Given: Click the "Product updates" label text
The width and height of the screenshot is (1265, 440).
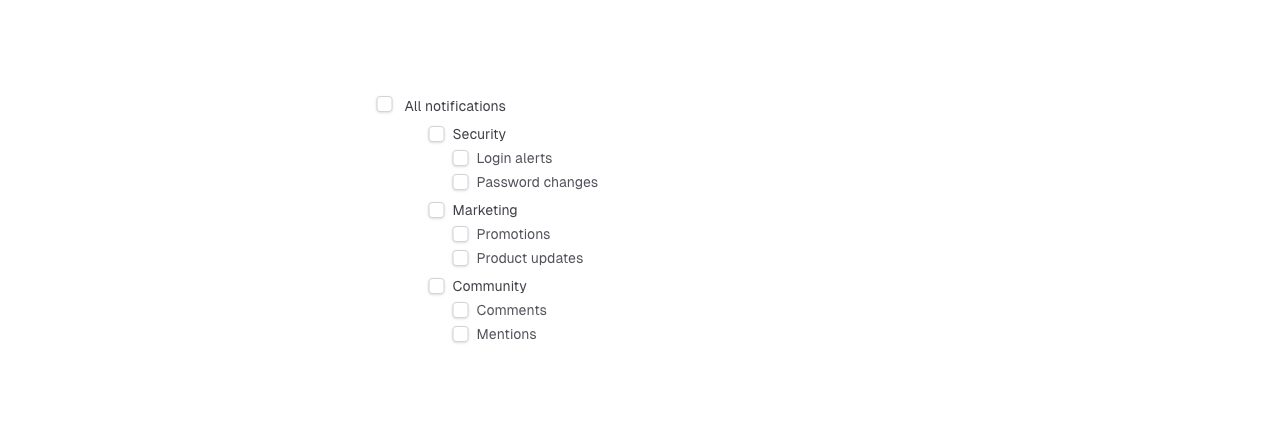Looking at the screenshot, I should coord(529,258).
